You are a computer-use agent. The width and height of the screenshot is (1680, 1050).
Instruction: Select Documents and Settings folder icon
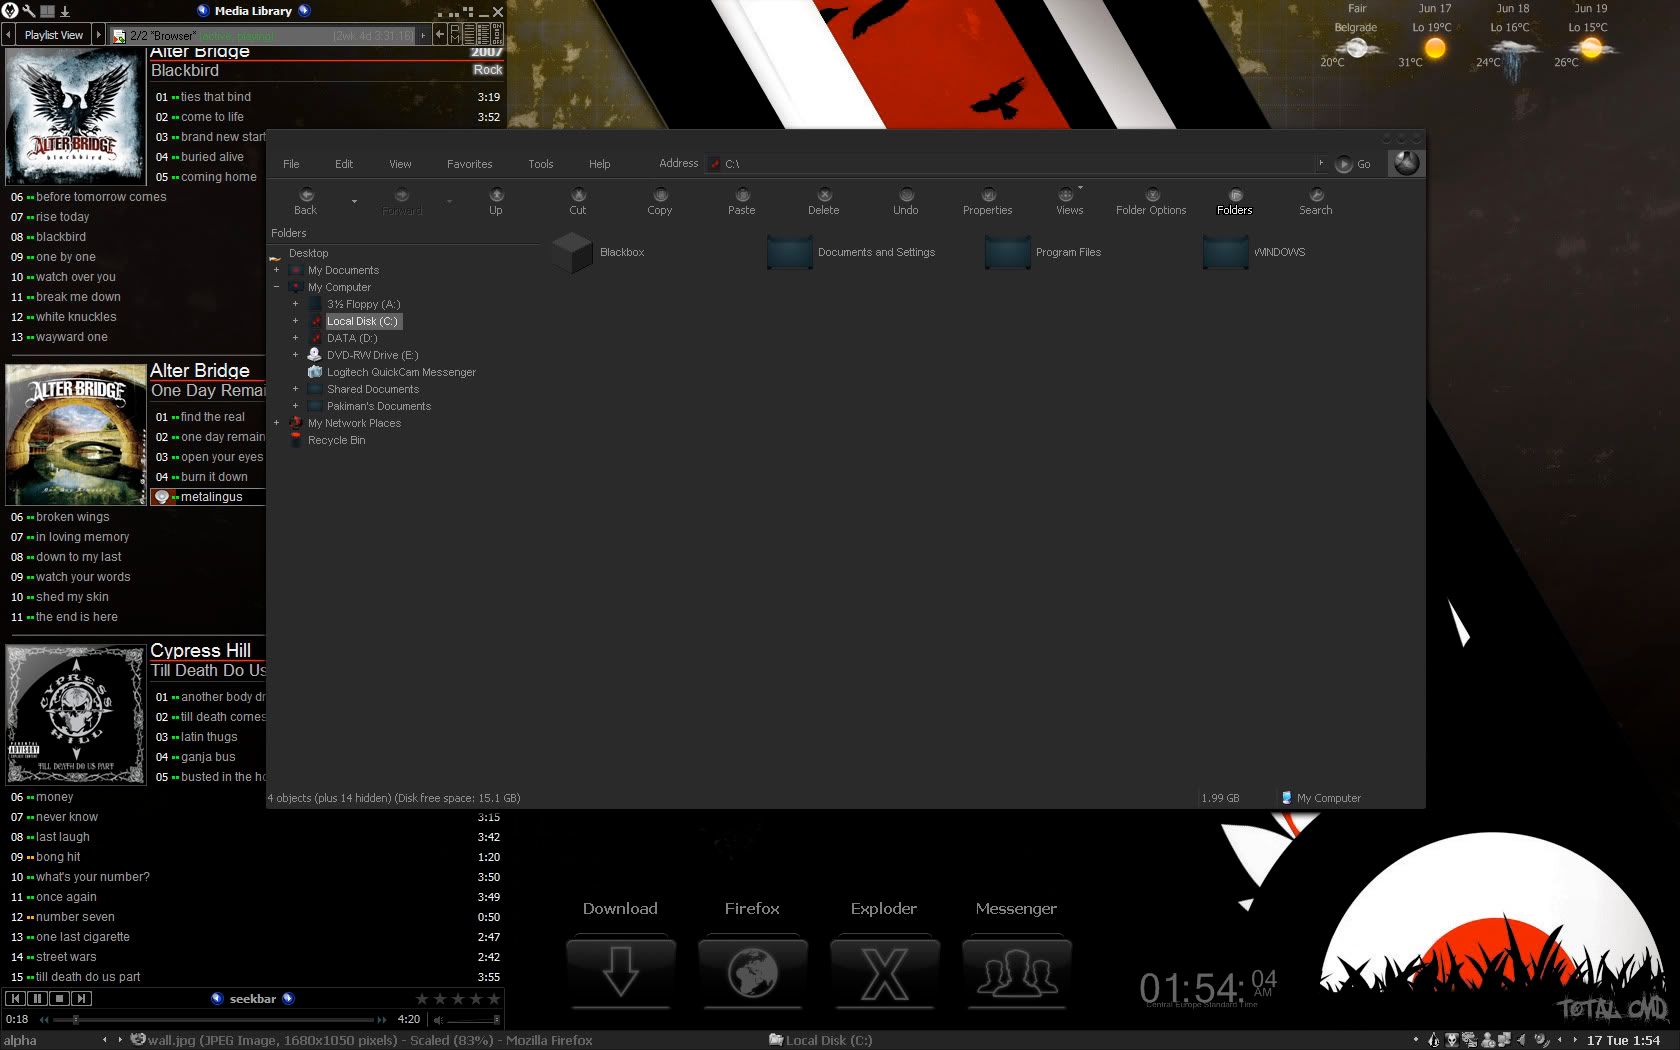click(789, 252)
